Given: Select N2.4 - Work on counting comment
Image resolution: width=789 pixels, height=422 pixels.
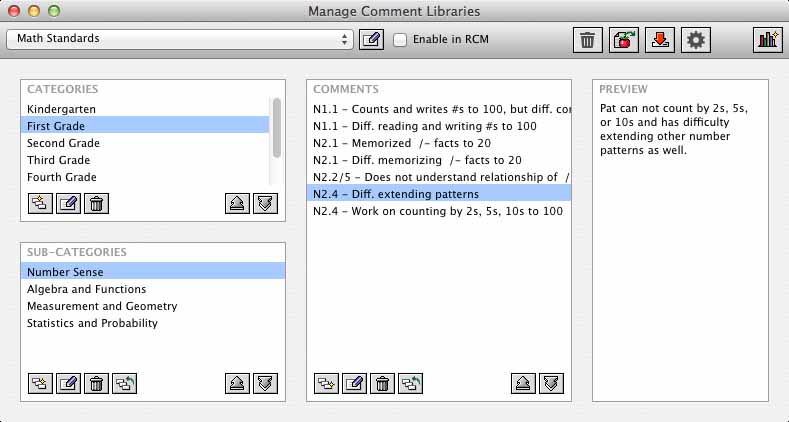Looking at the screenshot, I should click(x=439, y=211).
